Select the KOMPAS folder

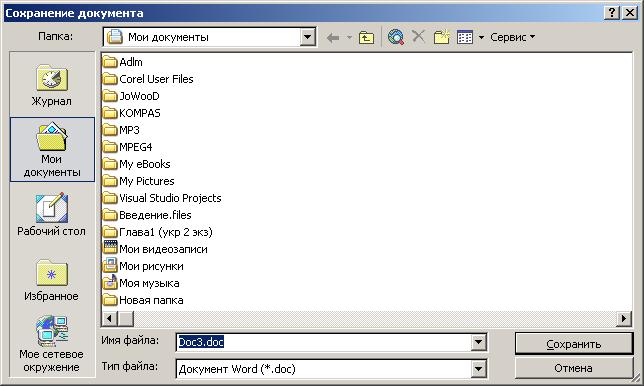(x=132, y=113)
